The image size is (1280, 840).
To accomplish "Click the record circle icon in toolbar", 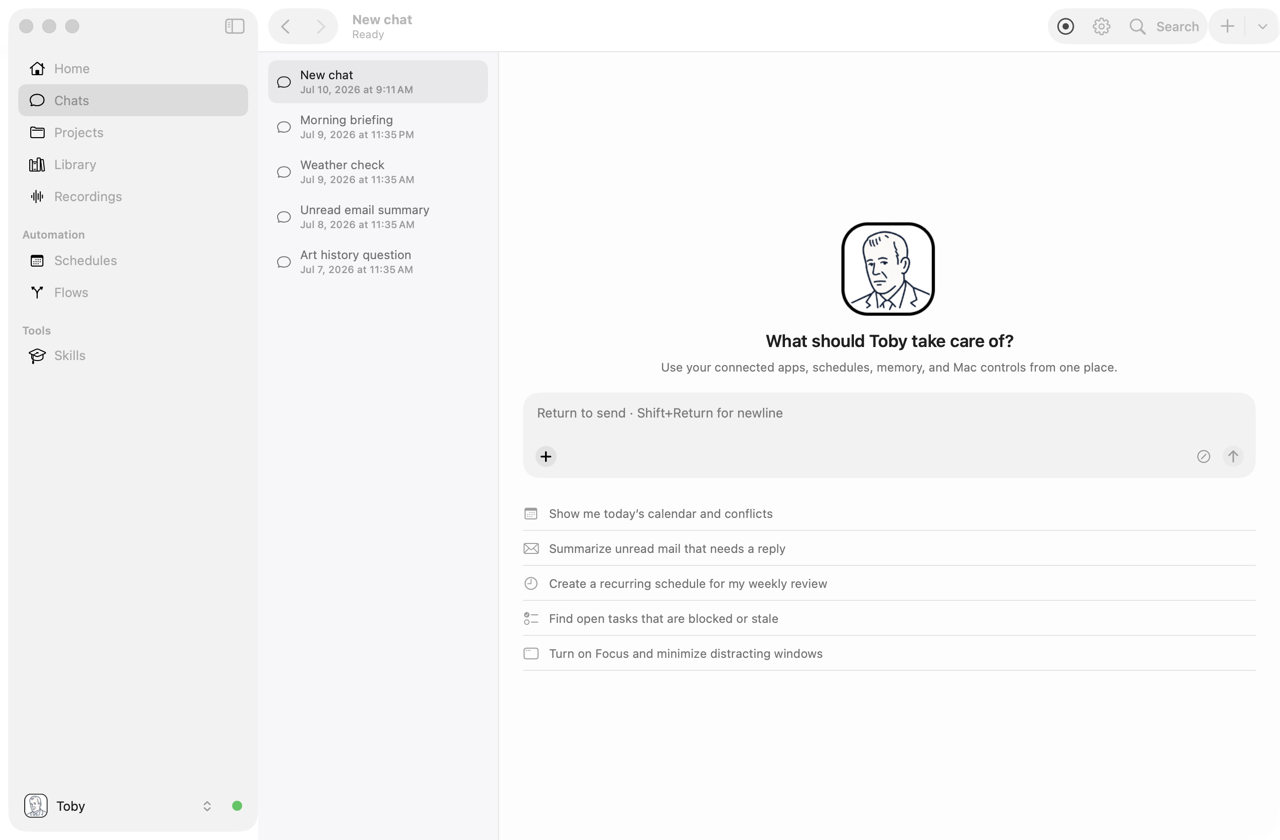I will point(1066,27).
